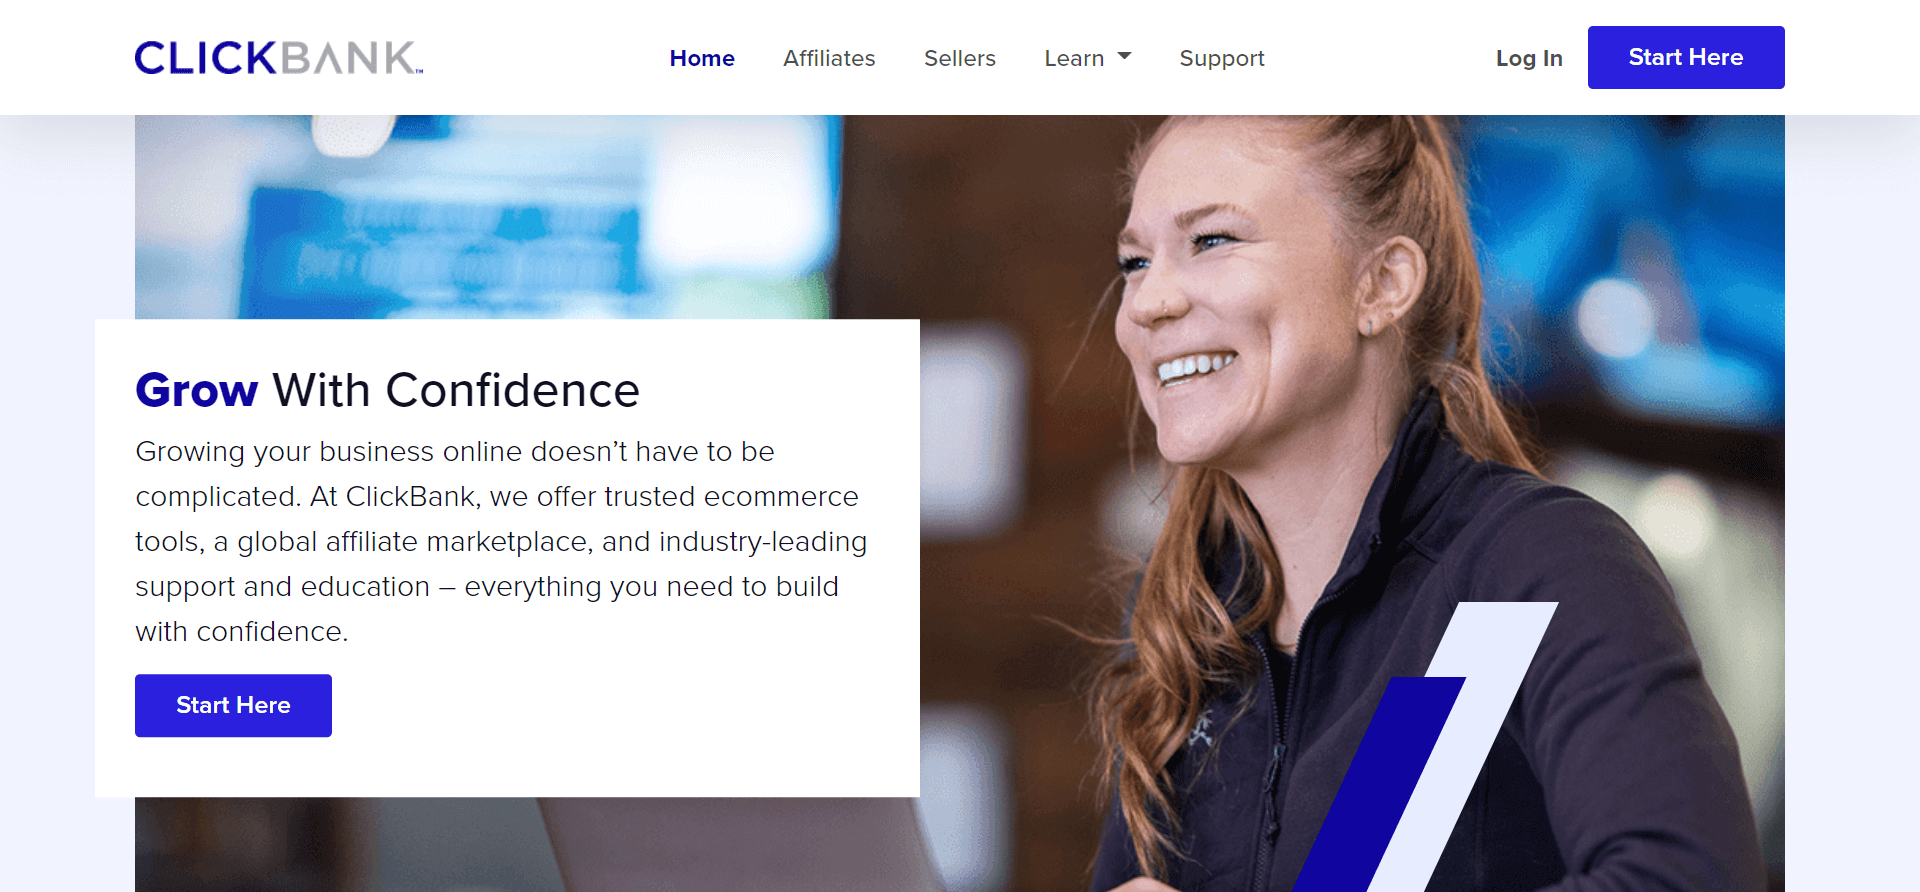Click Start Here button below hero text
Screen dimensions: 1920x892
tap(233, 705)
